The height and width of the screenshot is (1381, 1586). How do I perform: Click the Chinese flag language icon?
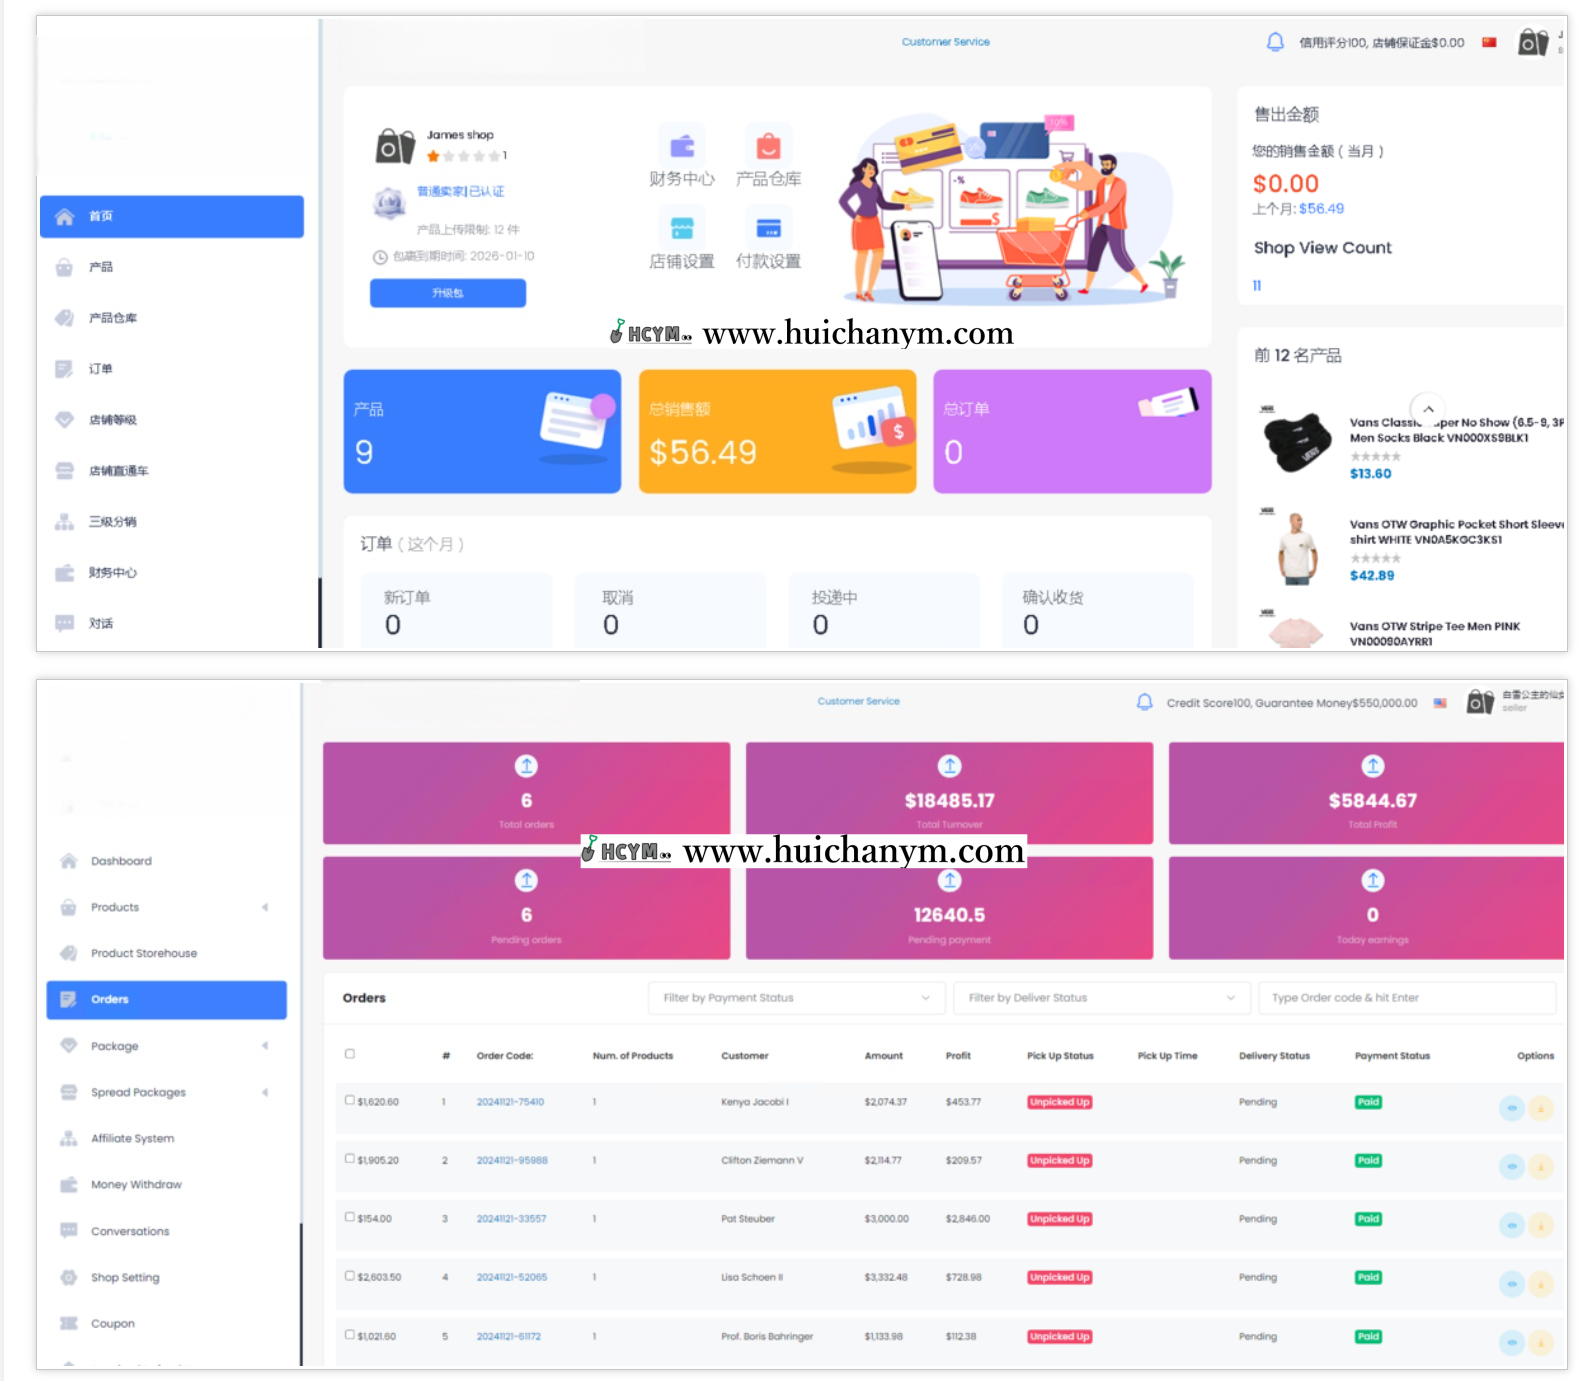click(1489, 42)
